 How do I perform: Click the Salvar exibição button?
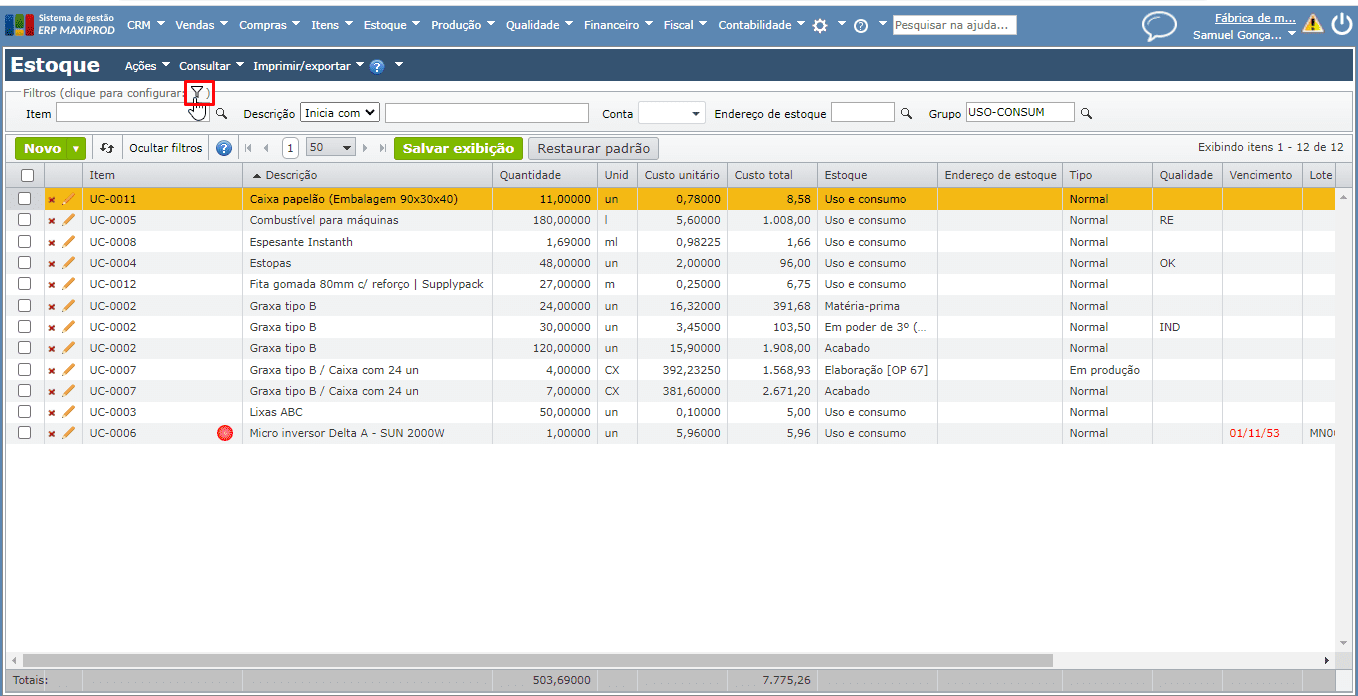pos(458,148)
